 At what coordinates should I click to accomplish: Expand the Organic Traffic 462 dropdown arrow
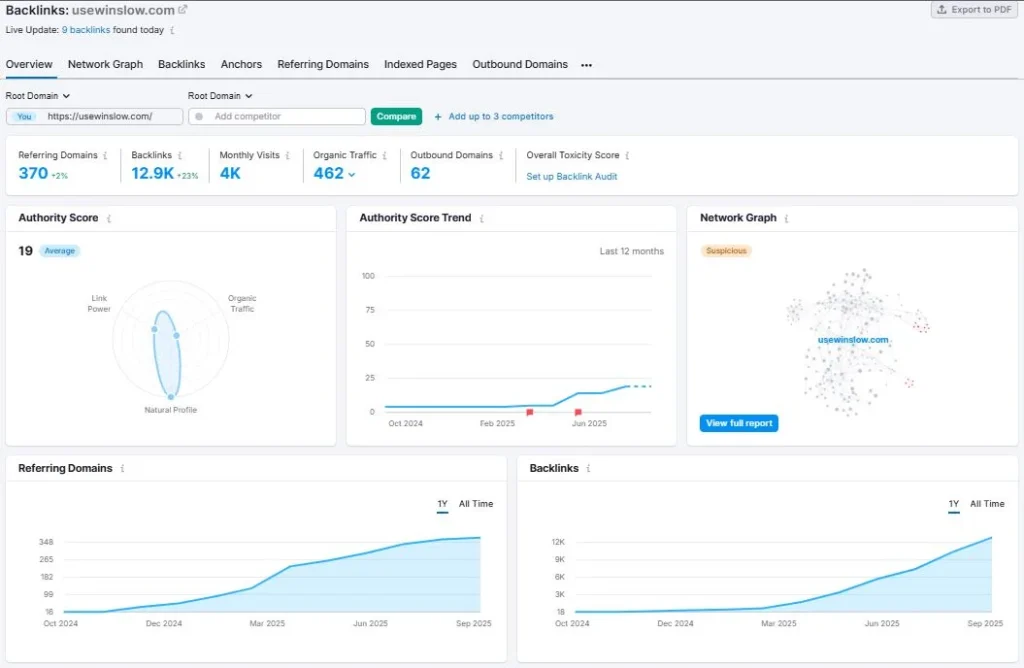[x=352, y=174]
